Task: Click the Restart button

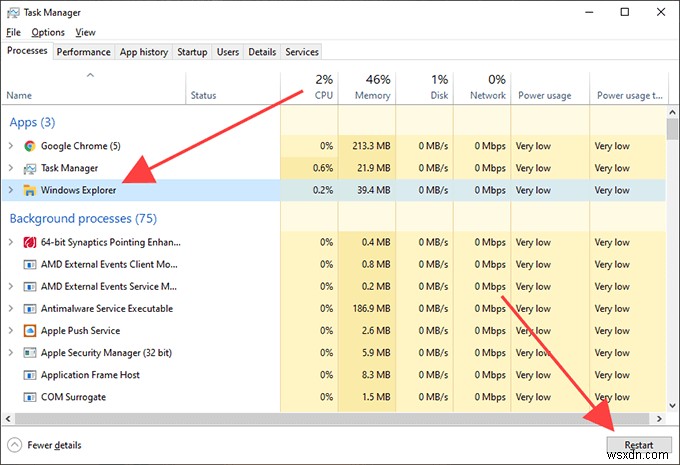Action: (639, 445)
